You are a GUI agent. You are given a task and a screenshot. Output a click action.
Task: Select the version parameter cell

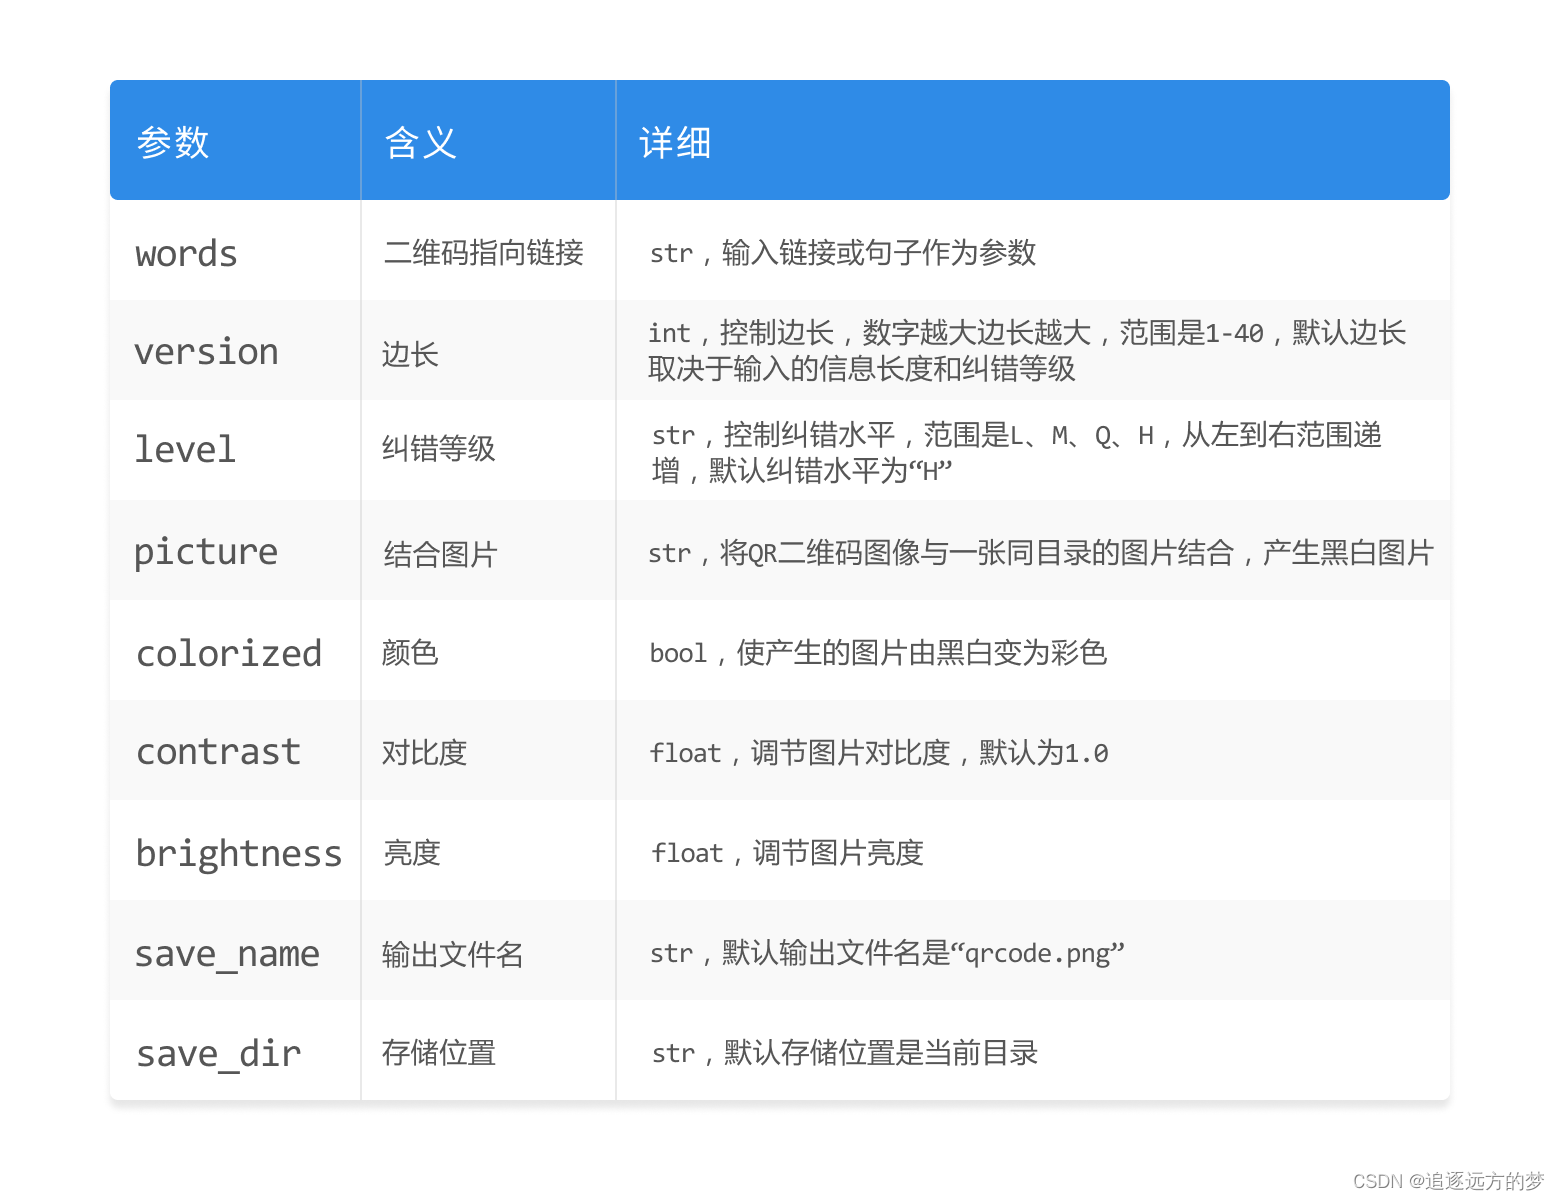click(235, 350)
